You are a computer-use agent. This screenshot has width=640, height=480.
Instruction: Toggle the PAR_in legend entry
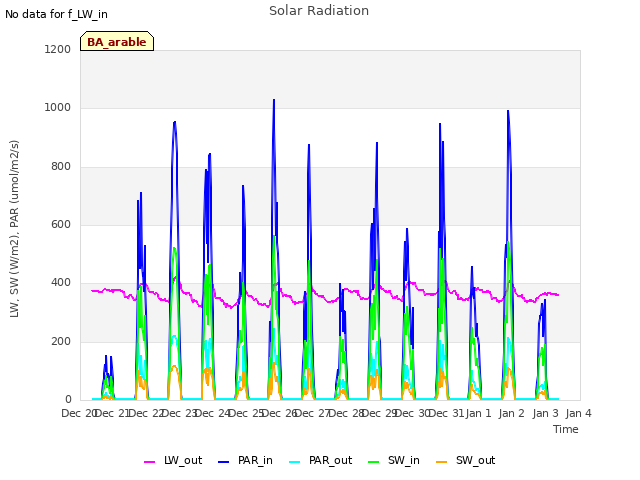245,460
